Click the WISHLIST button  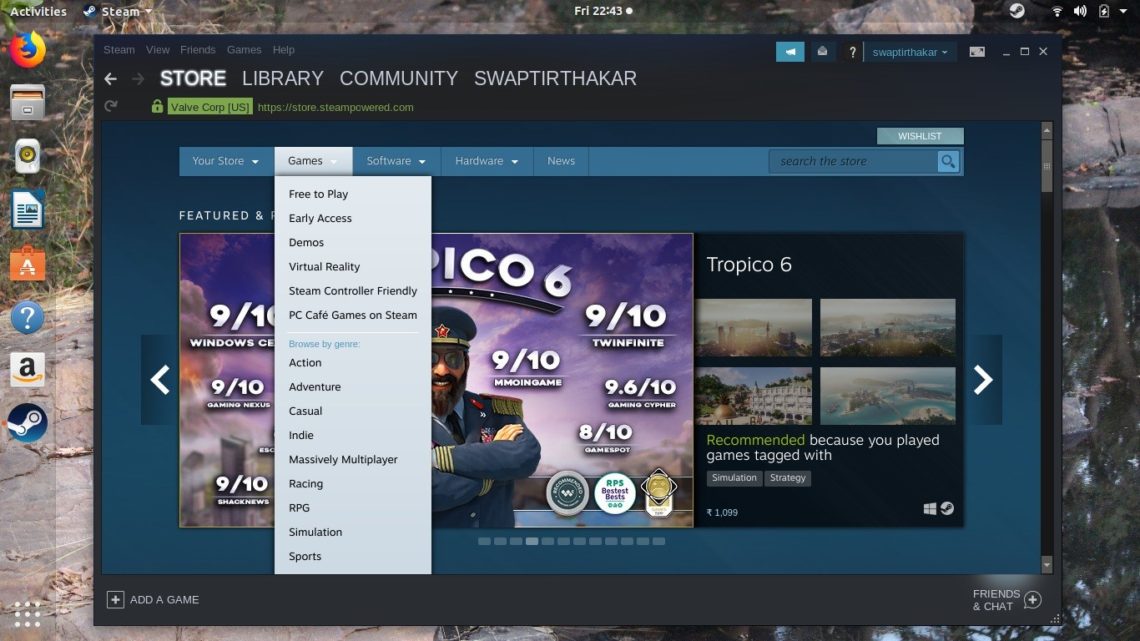pyautogui.click(x=919, y=136)
